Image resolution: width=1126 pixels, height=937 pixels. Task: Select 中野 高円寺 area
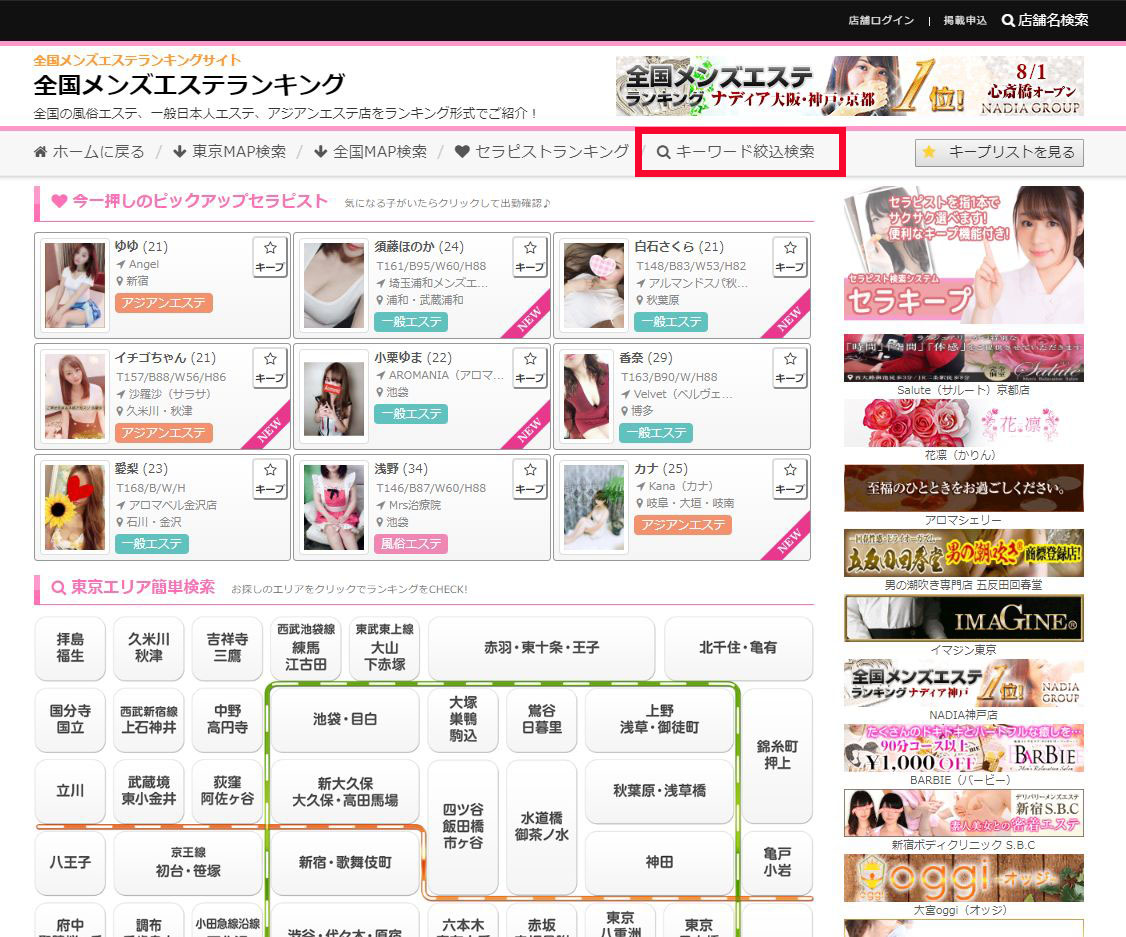pyautogui.click(x=227, y=719)
